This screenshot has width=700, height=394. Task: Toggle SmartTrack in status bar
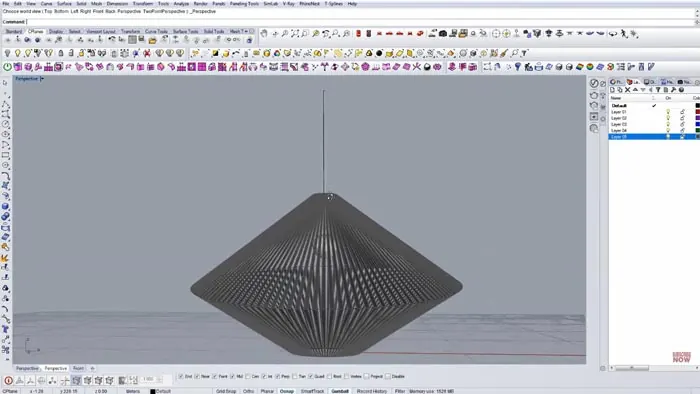coord(312,391)
